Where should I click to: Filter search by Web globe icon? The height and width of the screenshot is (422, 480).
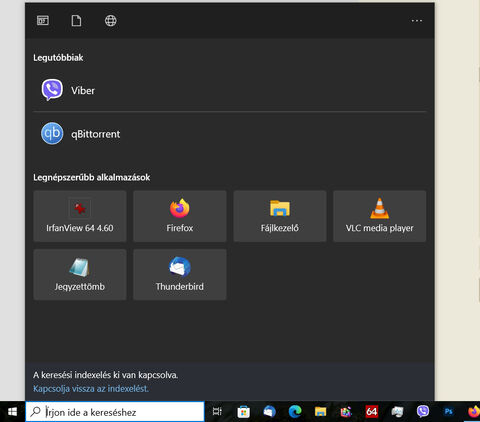111,21
